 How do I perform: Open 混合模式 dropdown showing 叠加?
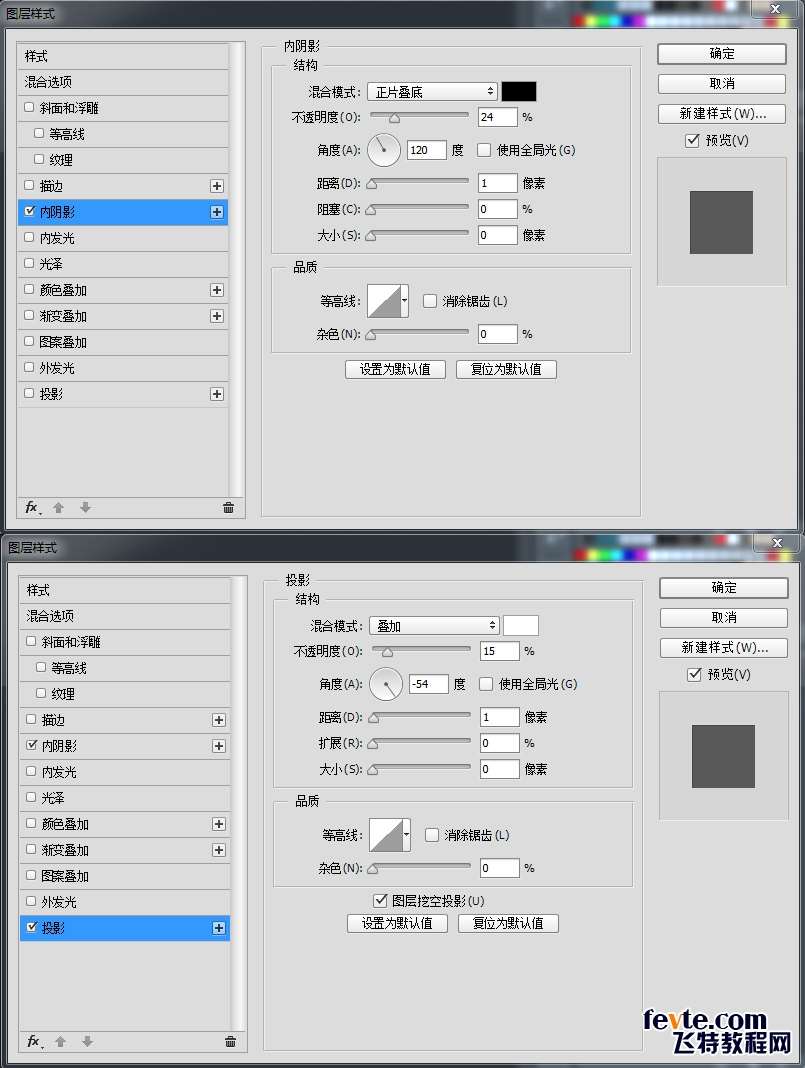pyautogui.click(x=434, y=625)
